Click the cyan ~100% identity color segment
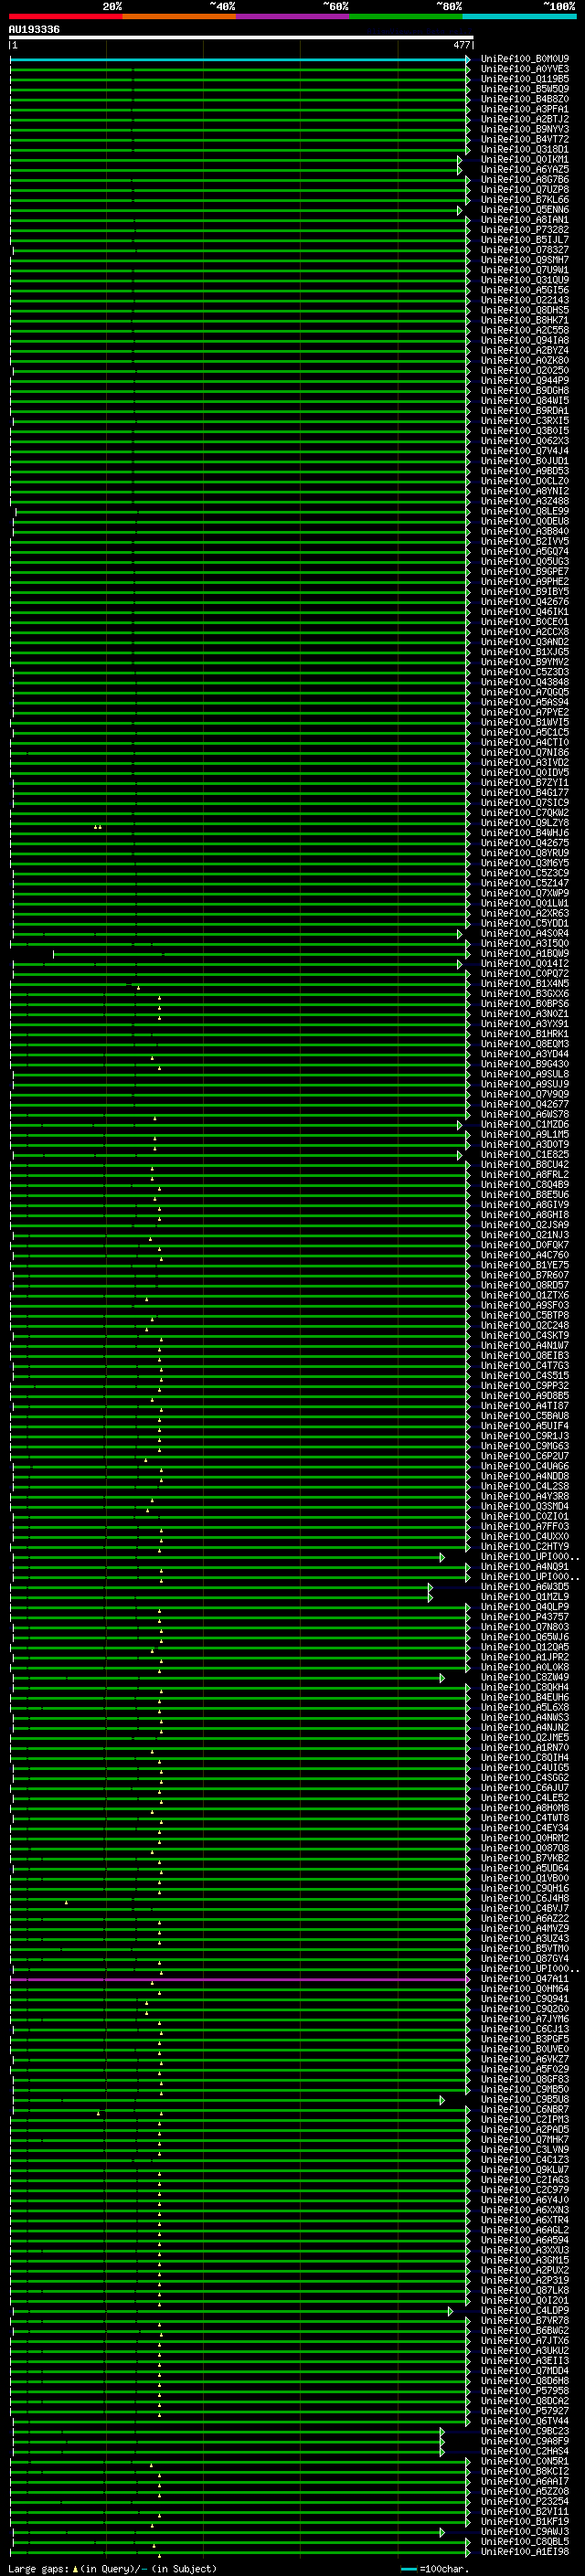The image size is (585, 2576). (520, 16)
